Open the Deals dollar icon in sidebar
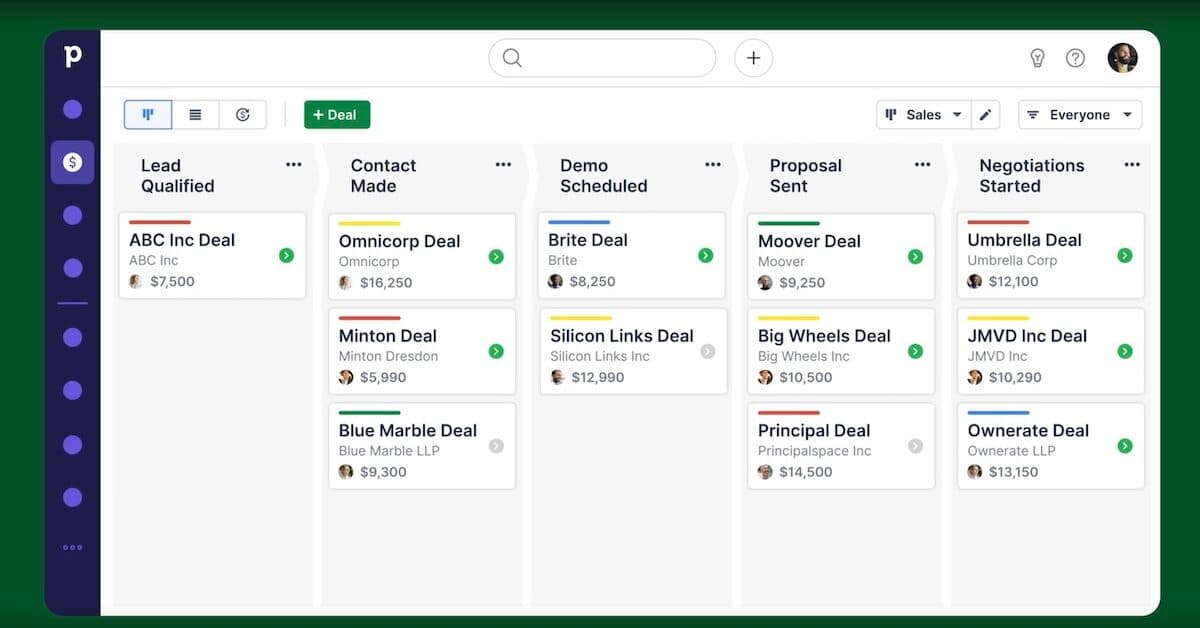The width and height of the screenshot is (1200, 628). 72,162
